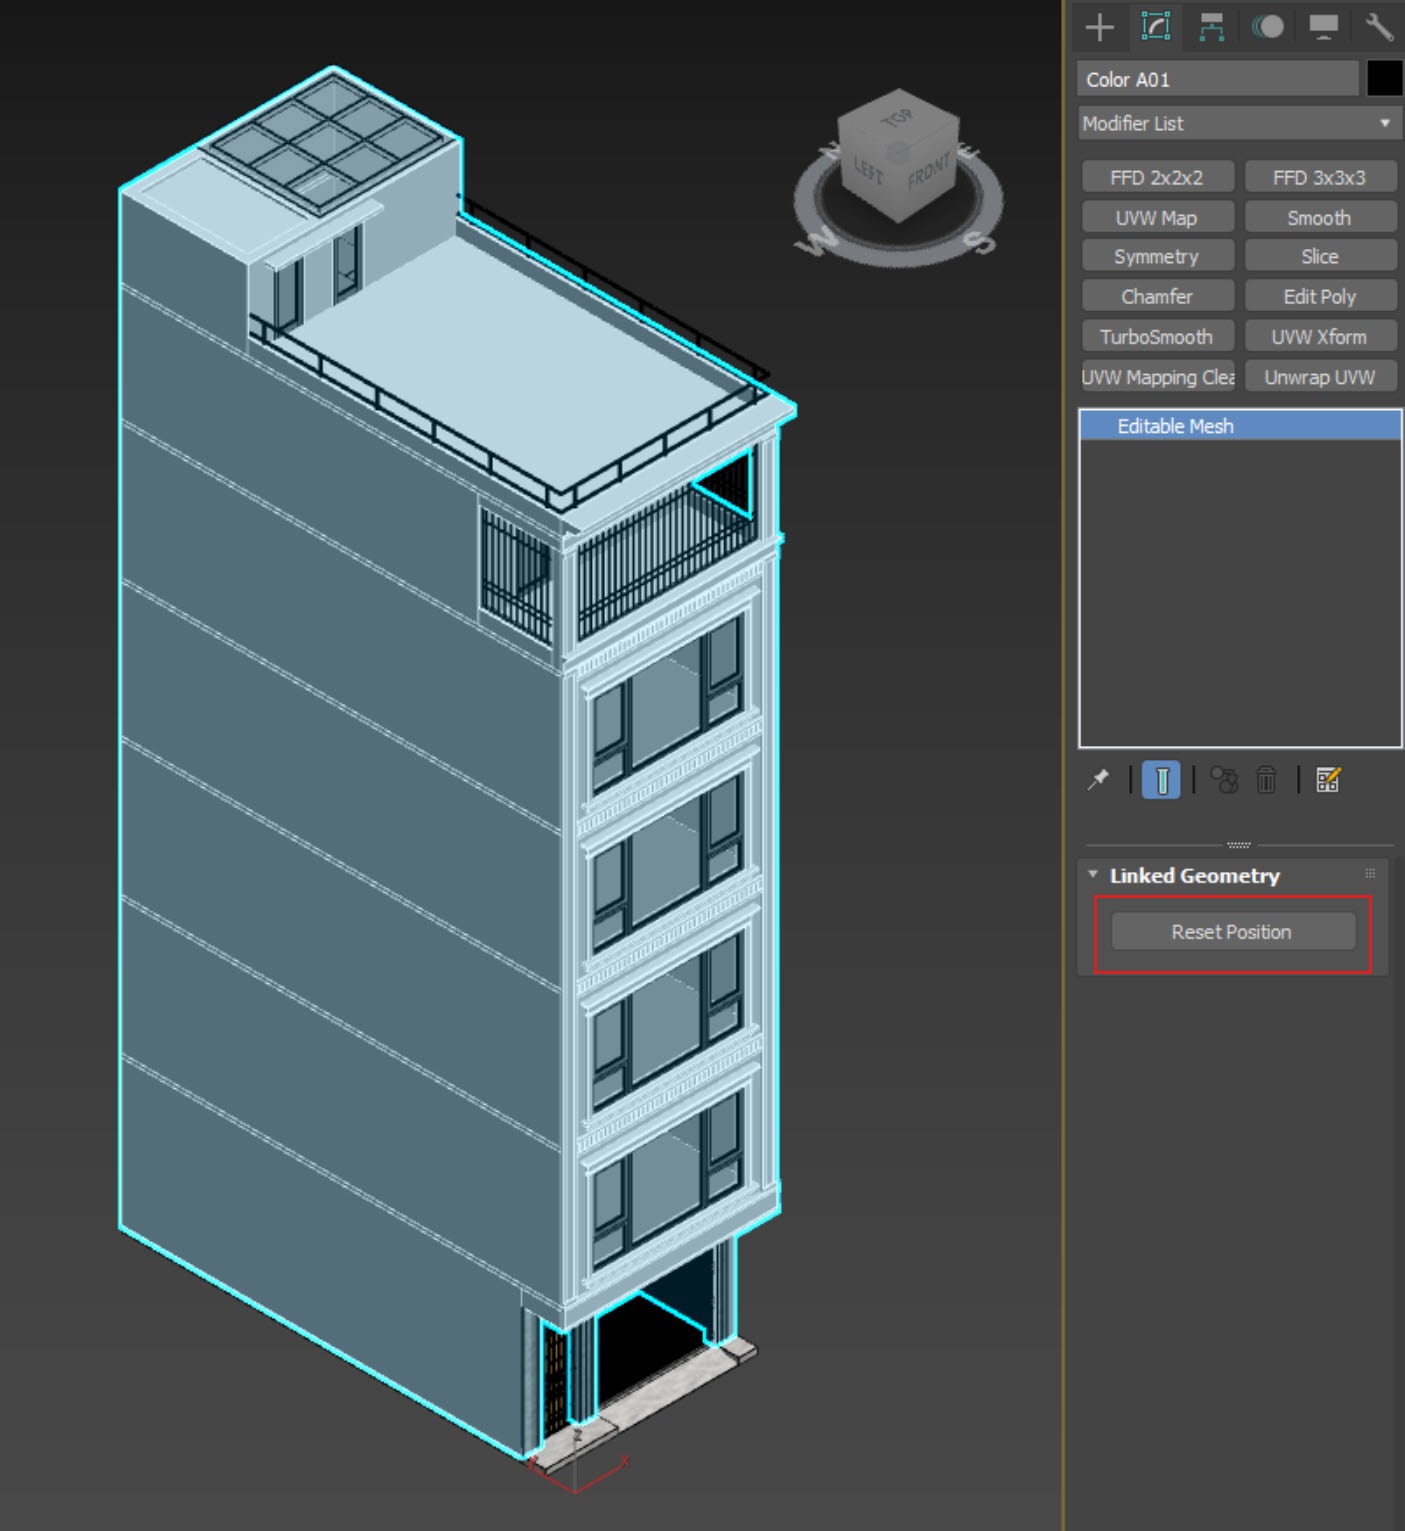Select Editable Mesh in modifier stack

[x=1175, y=426]
